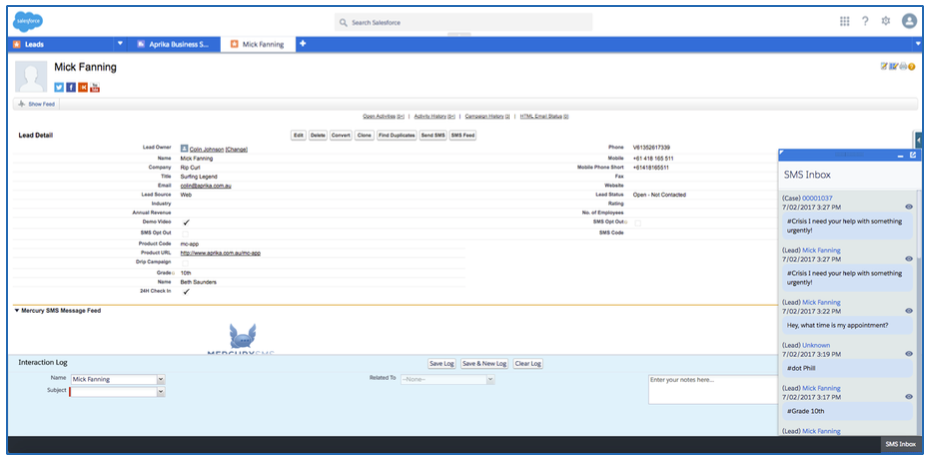Viewport: 934px width, 460px height.
Task: Open the Interaction Log Subject dropdown
Action: pyautogui.click(x=160, y=392)
